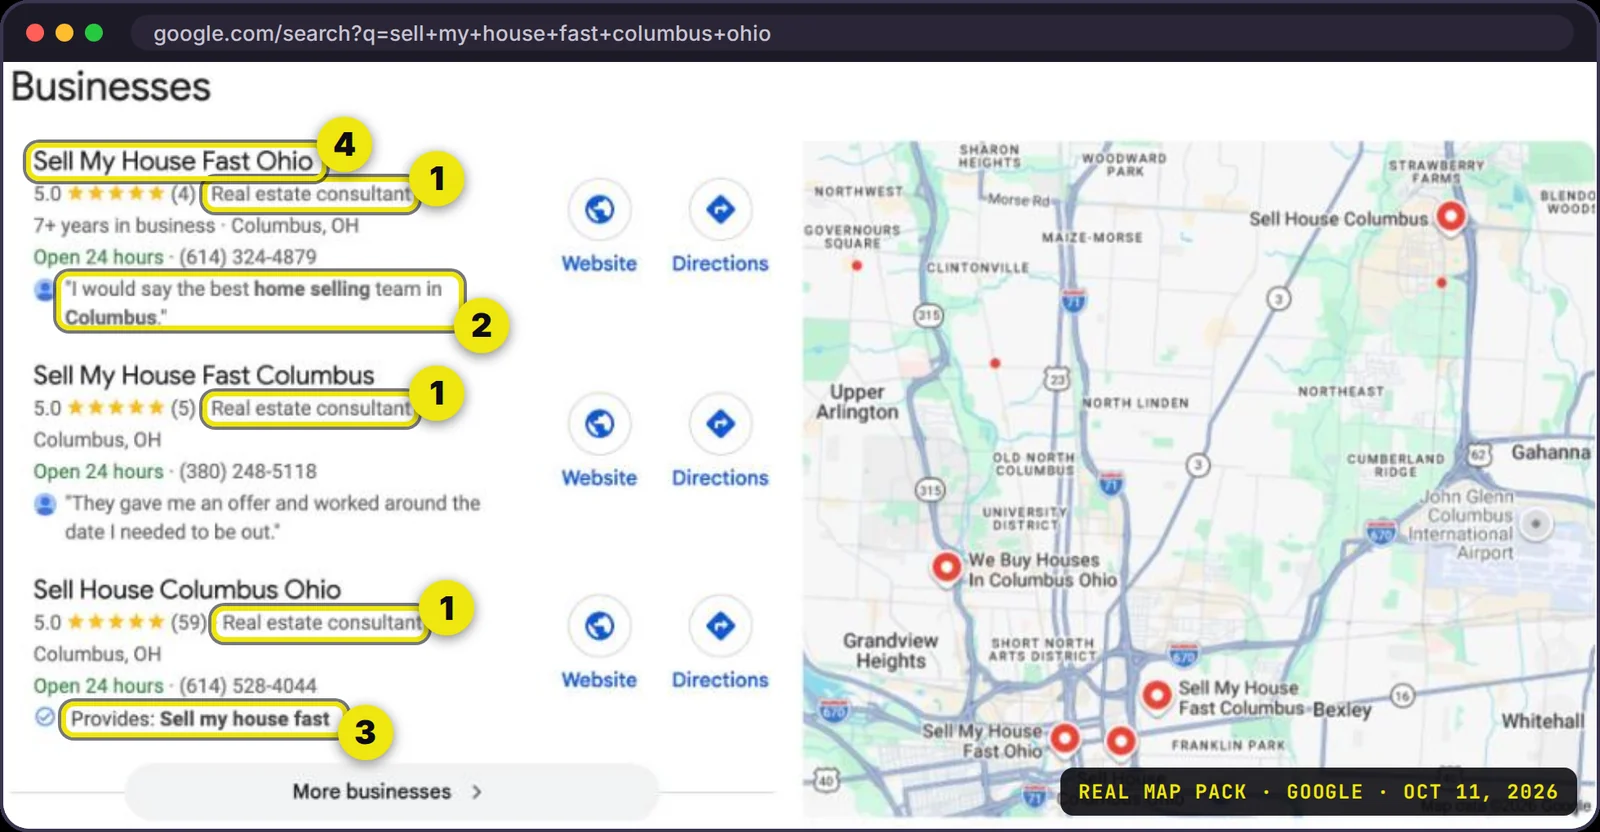Get Directions icon for Sell My House Fast Ohio
Image resolution: width=1600 pixels, height=832 pixels.
[x=720, y=210]
